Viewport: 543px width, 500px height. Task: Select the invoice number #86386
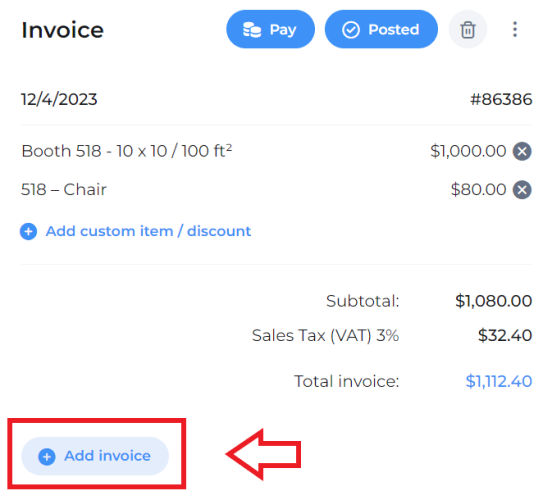pos(501,99)
